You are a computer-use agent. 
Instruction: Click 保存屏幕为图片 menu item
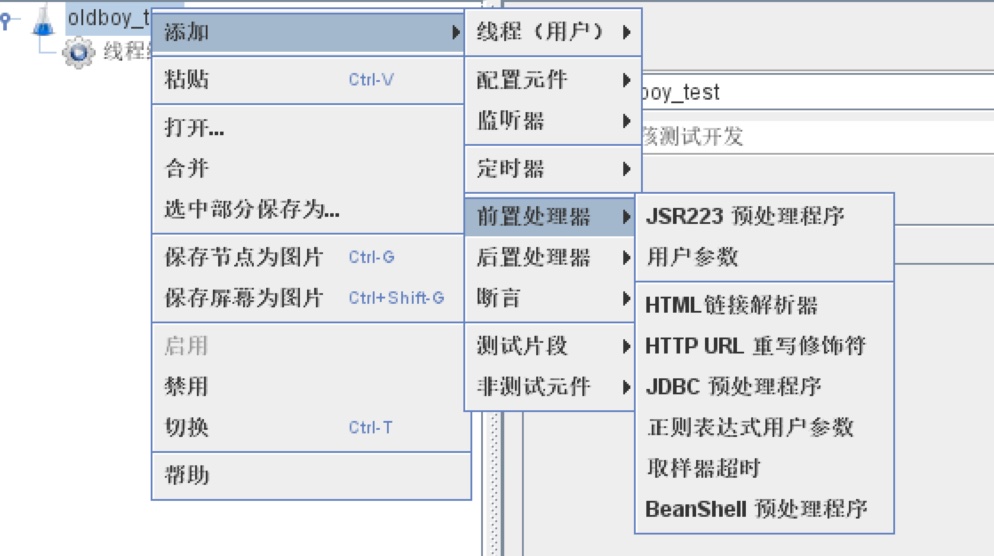(x=243, y=298)
